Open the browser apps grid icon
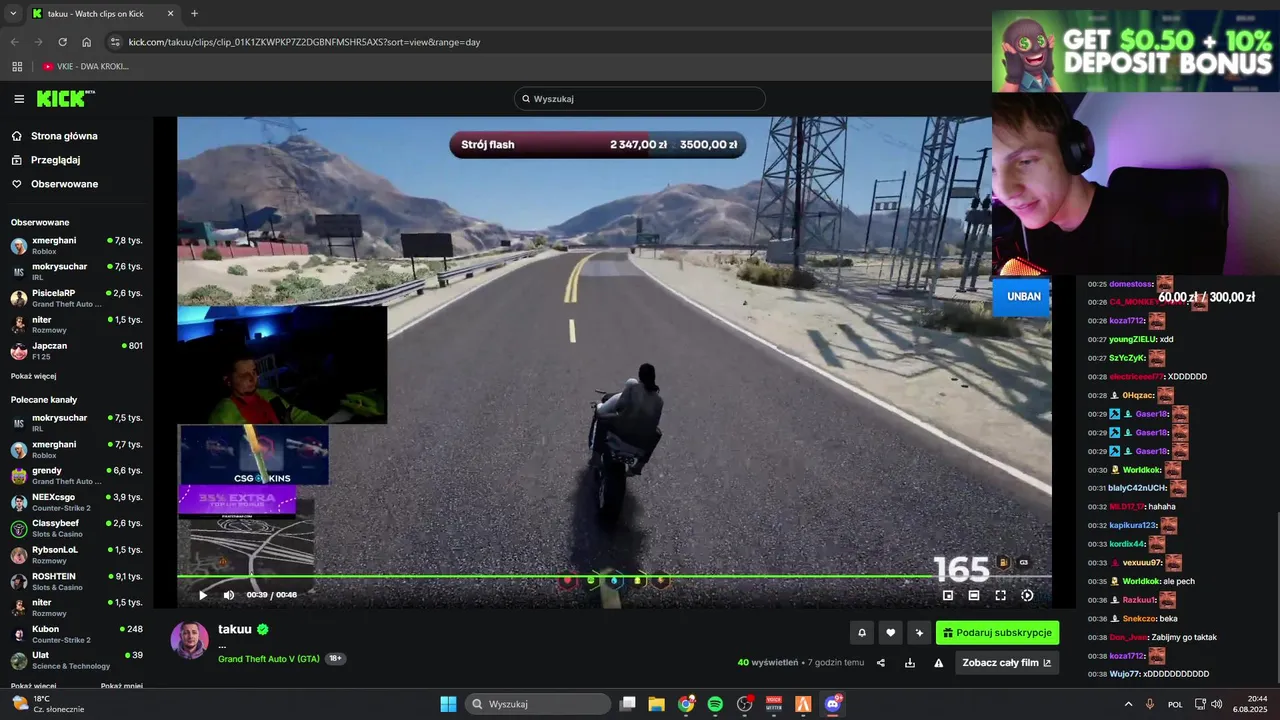The height and width of the screenshot is (720, 1280). (17, 67)
